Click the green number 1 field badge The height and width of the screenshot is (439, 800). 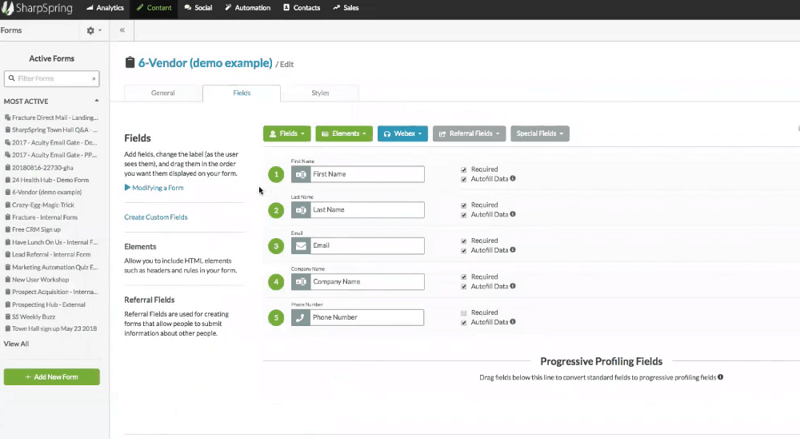click(x=276, y=175)
